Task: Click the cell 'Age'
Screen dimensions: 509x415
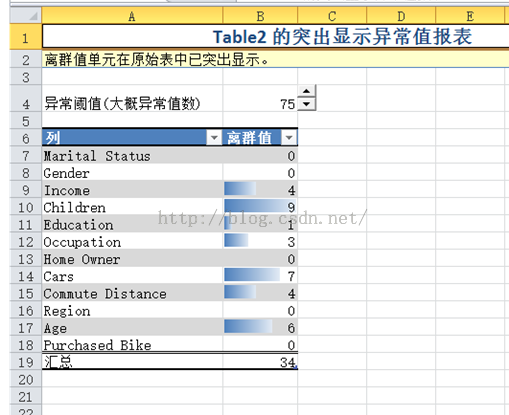Action: pyautogui.click(x=132, y=327)
